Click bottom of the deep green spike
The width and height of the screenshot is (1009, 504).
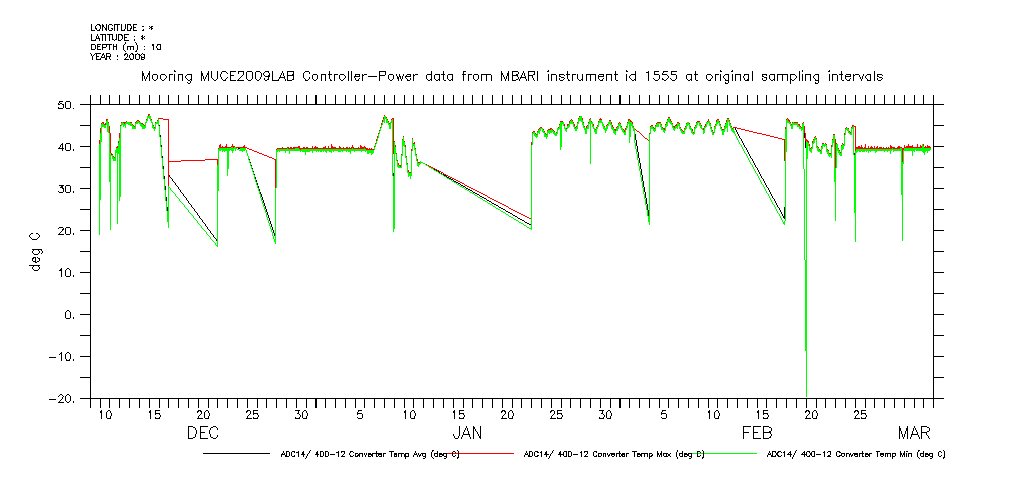(806, 395)
